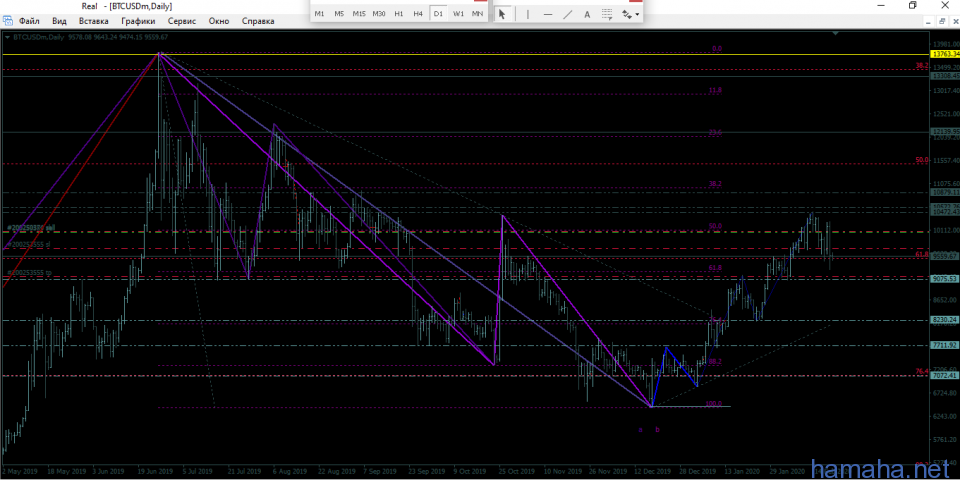The height and width of the screenshot is (480, 960).
Task: Click the 10879.11 price level label
Action: tap(945, 192)
